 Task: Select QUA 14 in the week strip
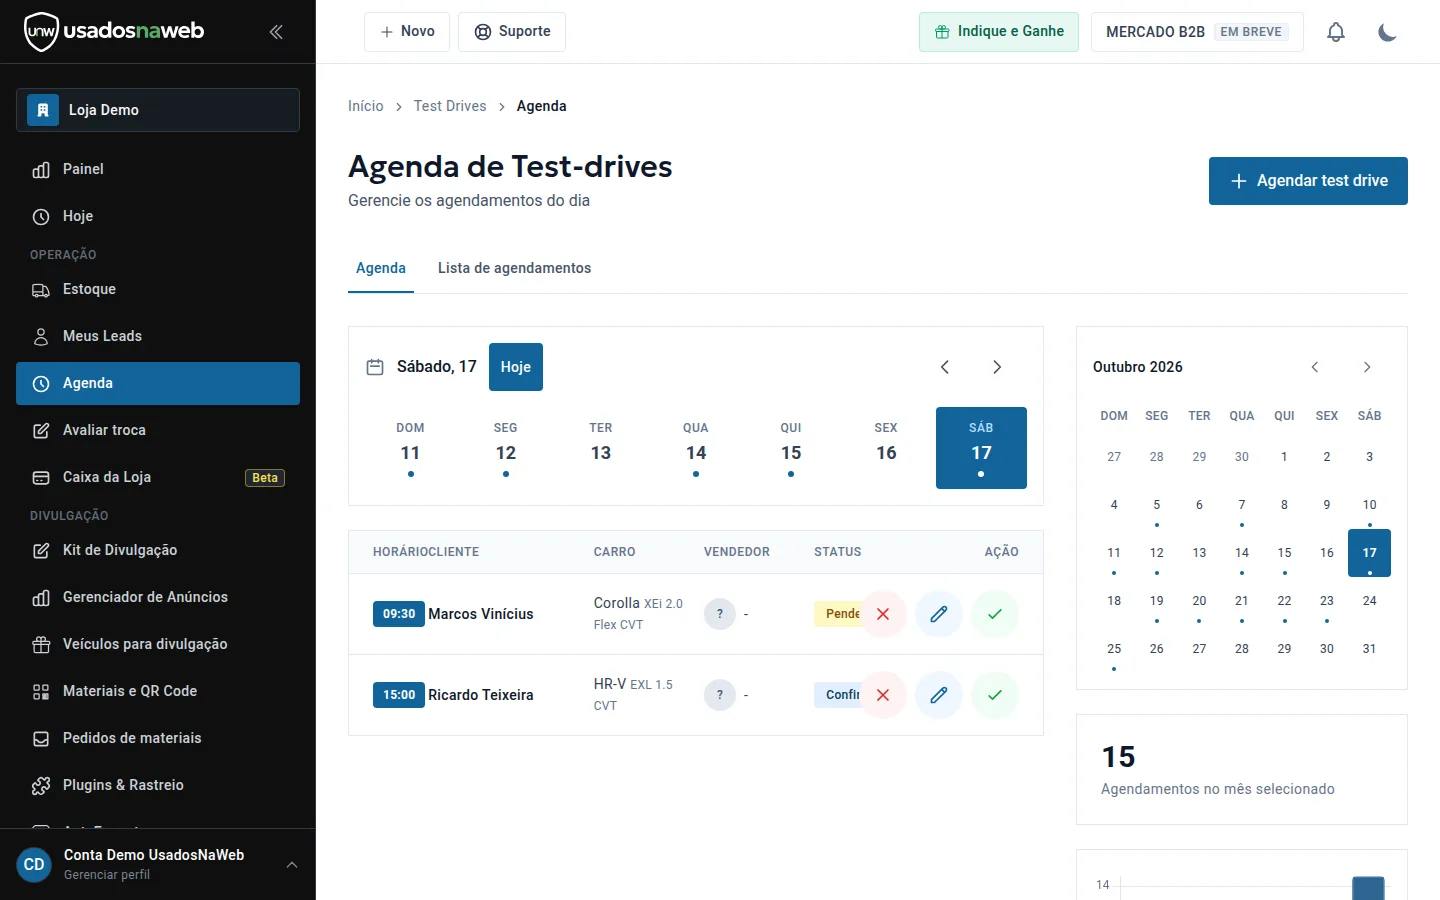(x=696, y=448)
